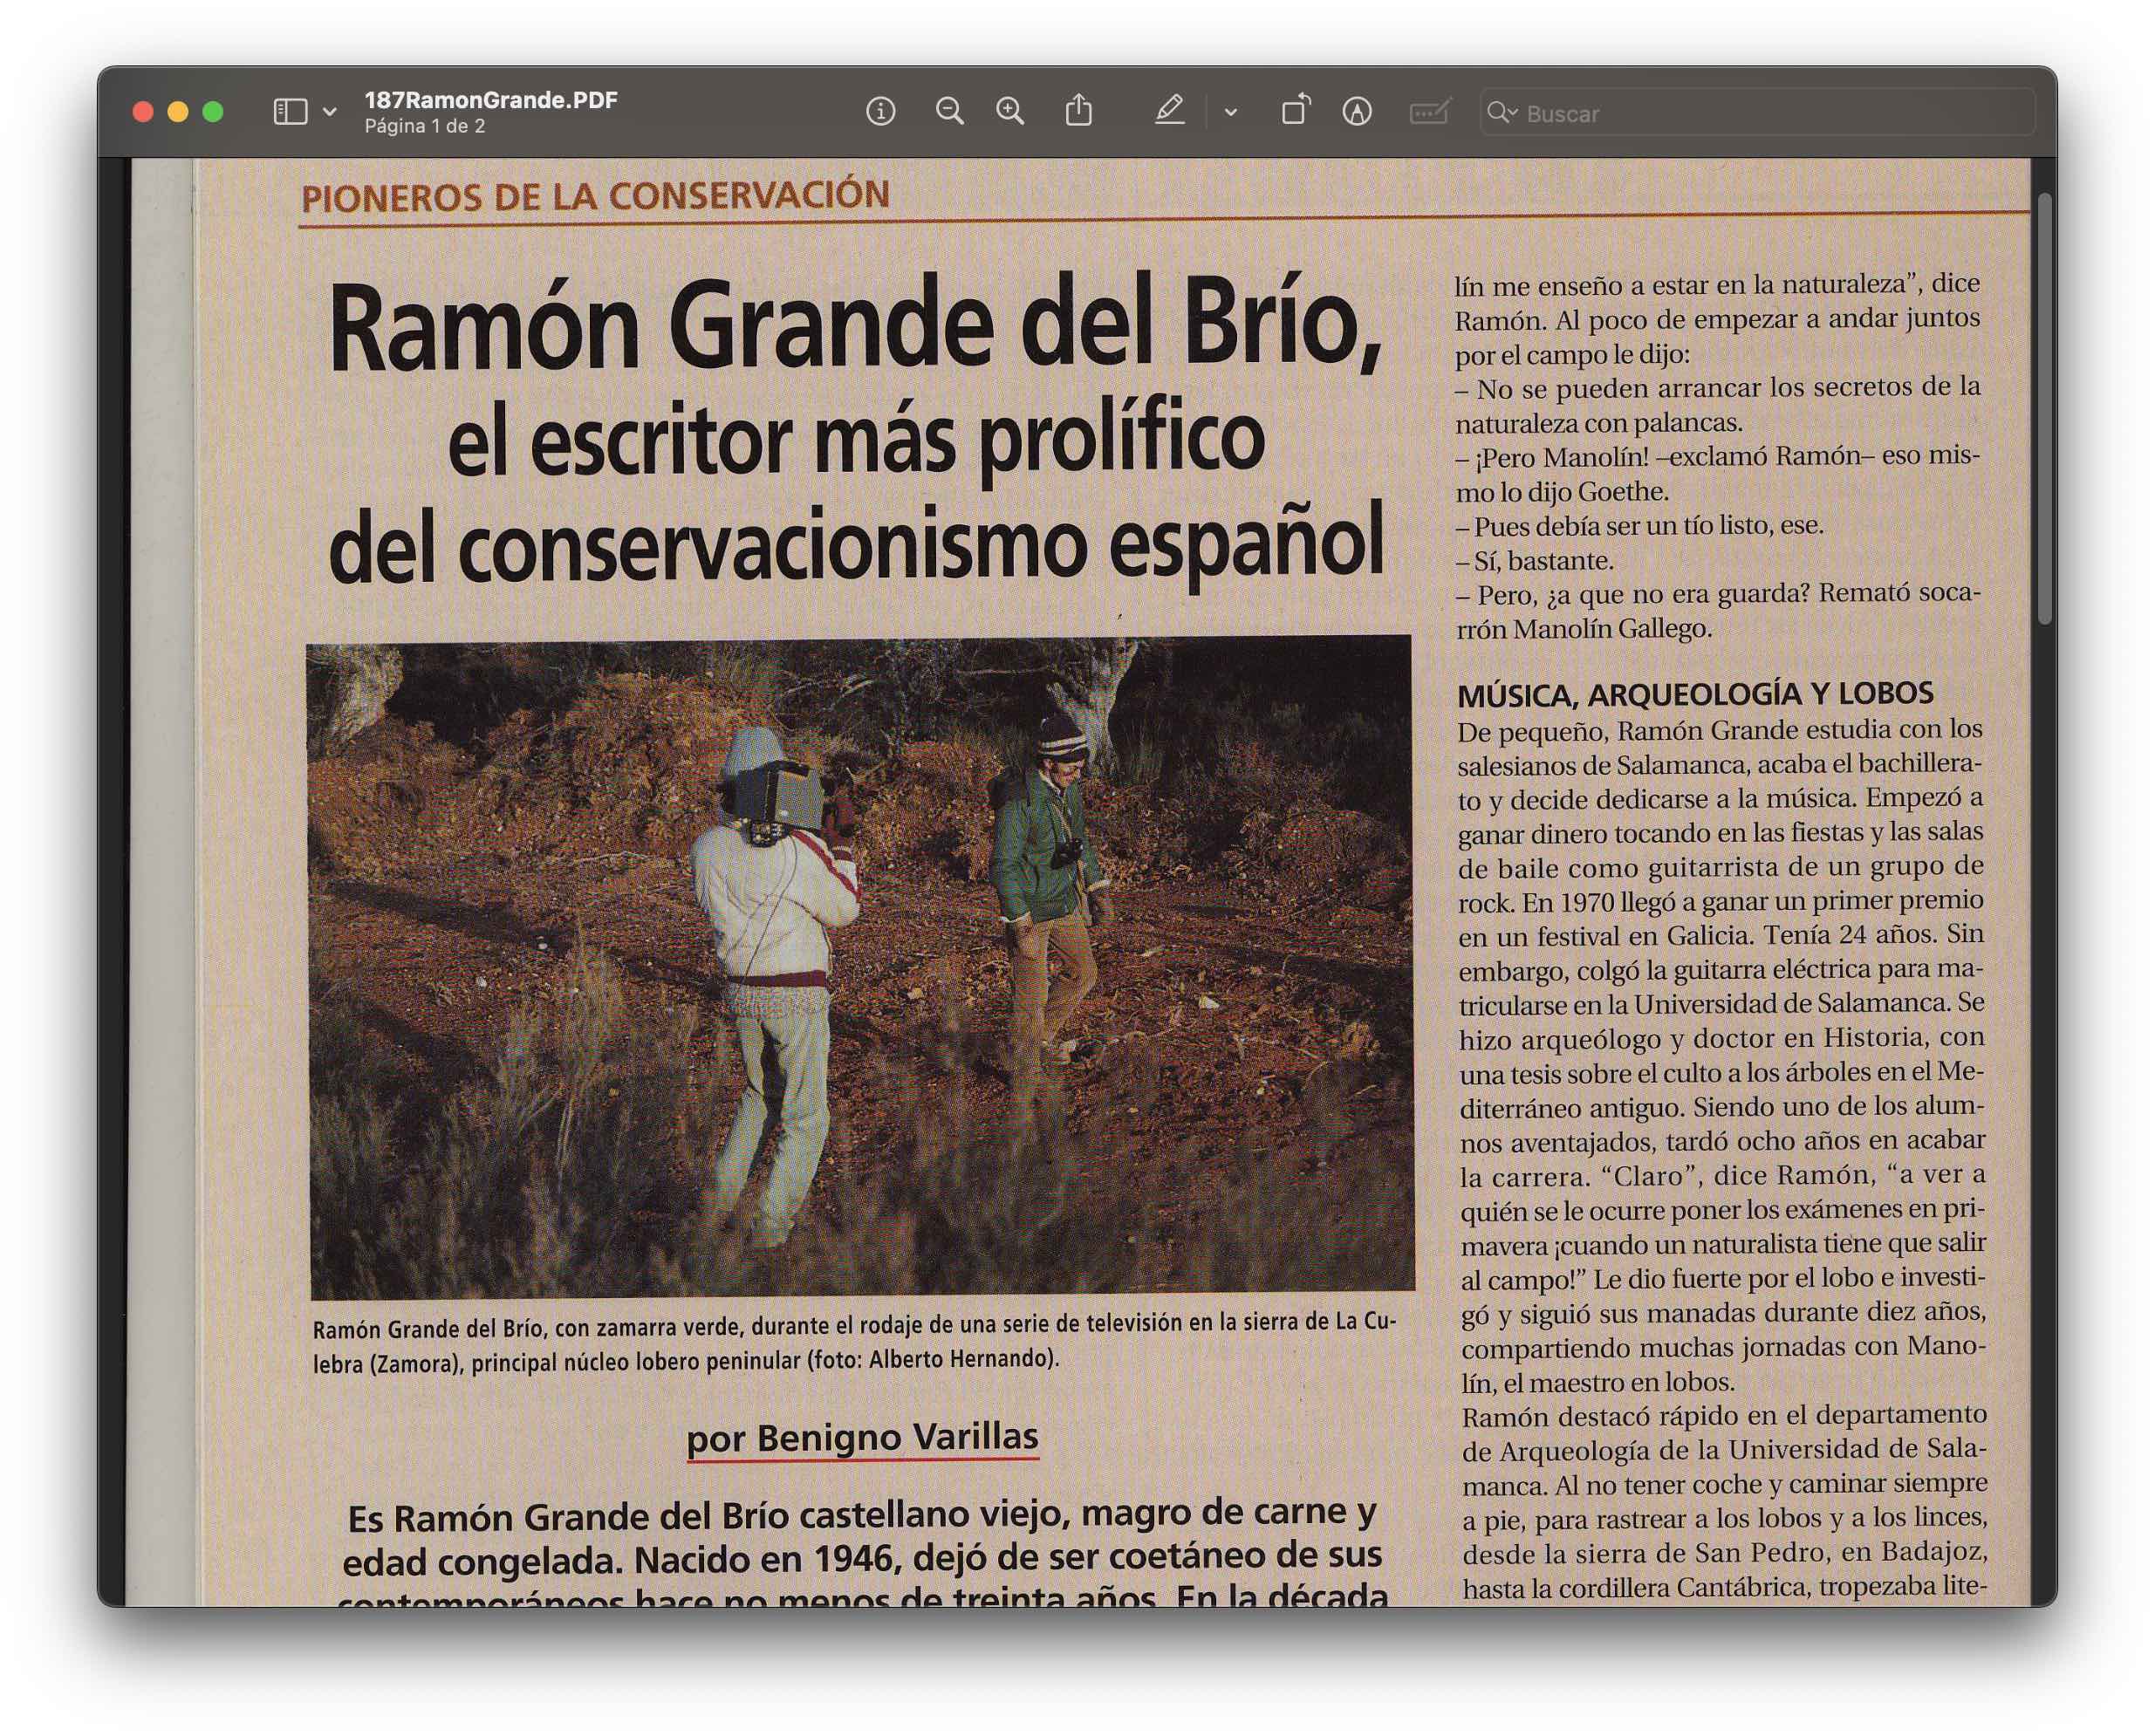This screenshot has height=1736, width=2155.
Task: Zoom out the PDF page
Action: [x=949, y=111]
